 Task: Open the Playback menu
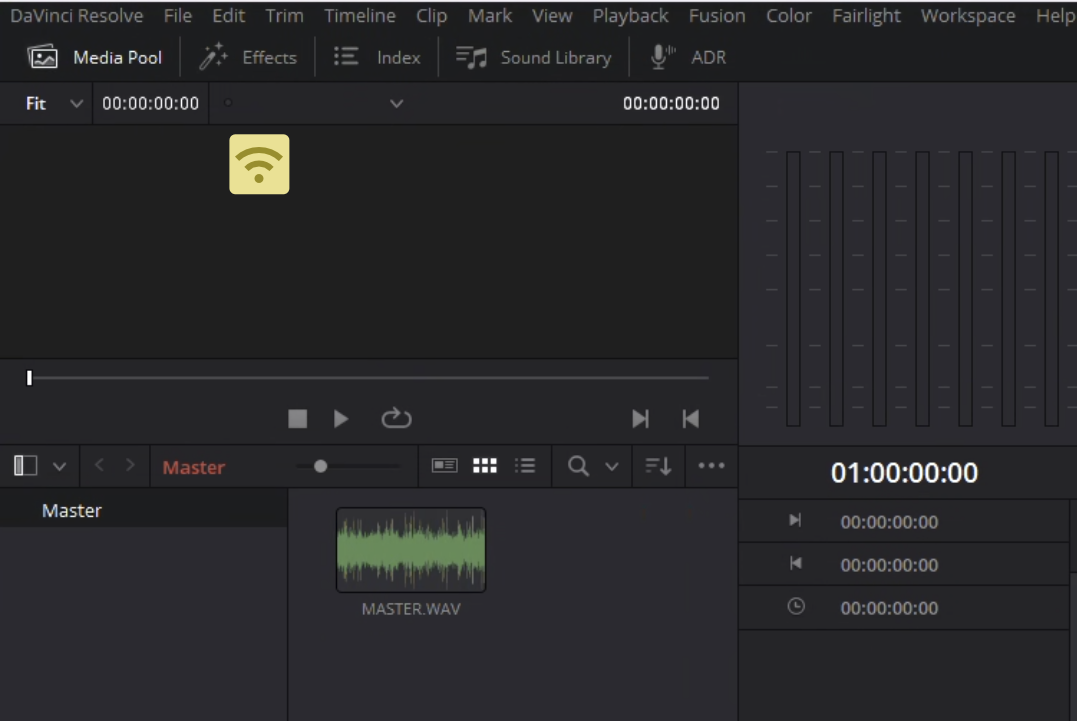click(x=631, y=16)
